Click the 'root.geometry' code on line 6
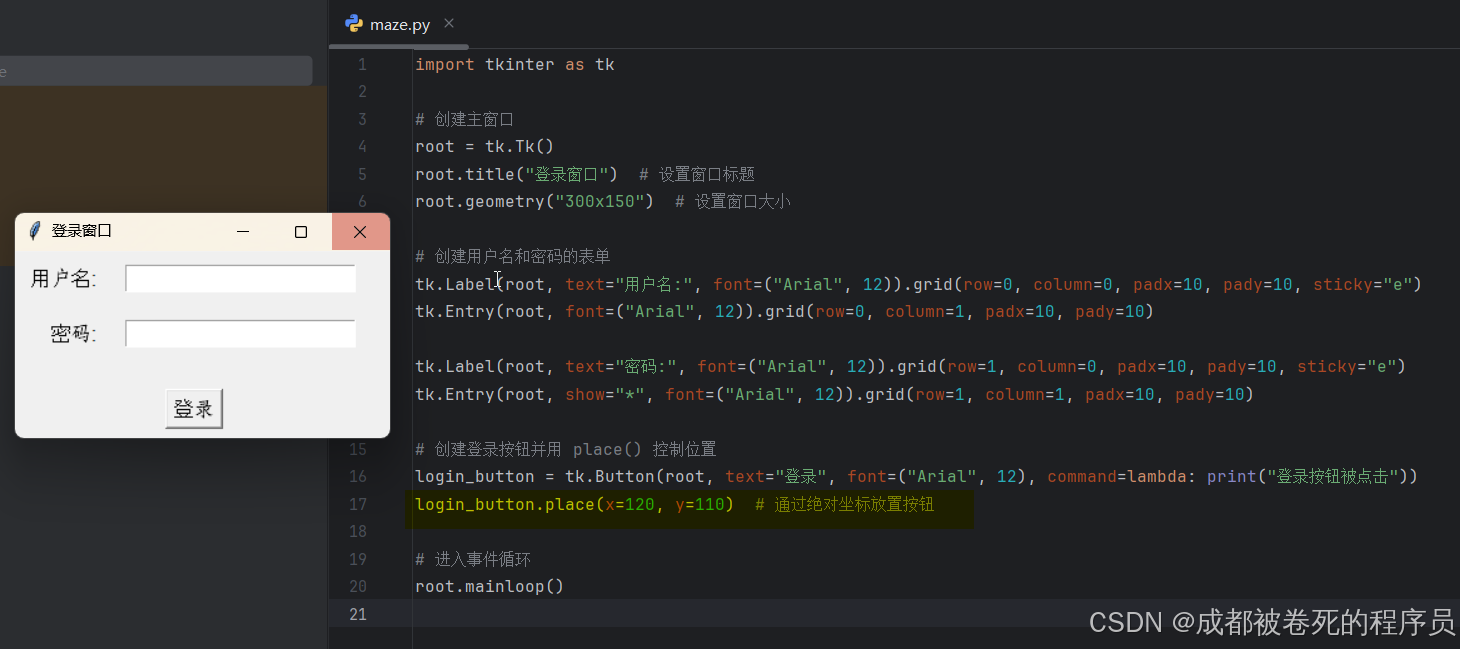 point(480,201)
